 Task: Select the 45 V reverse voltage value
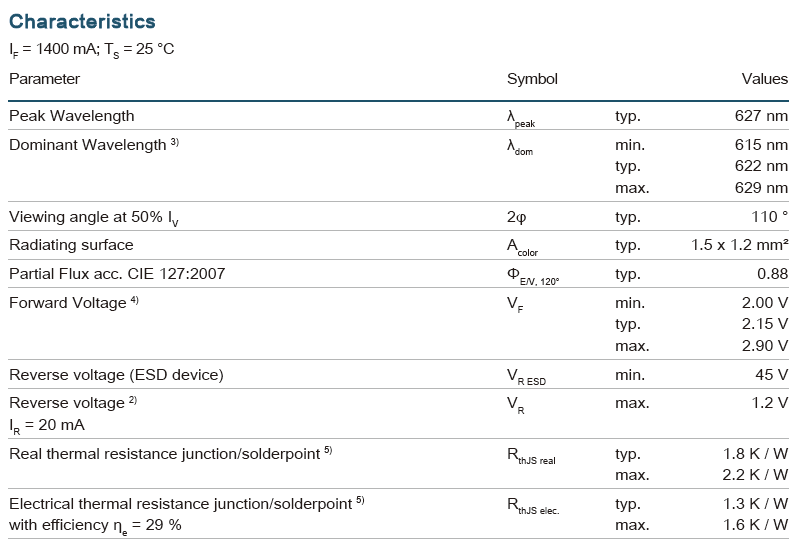point(771,375)
